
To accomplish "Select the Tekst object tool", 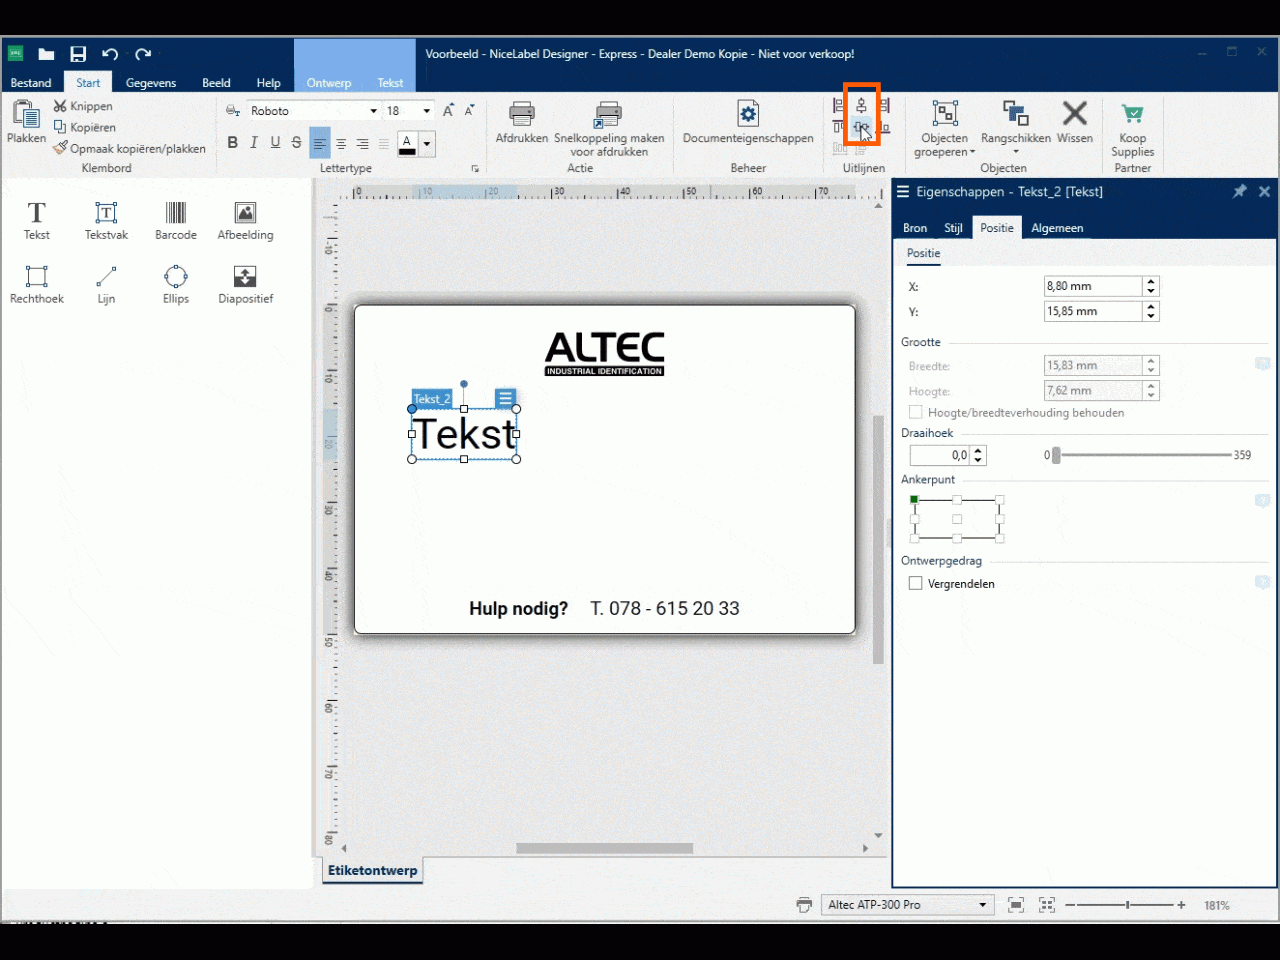I will pos(36,220).
